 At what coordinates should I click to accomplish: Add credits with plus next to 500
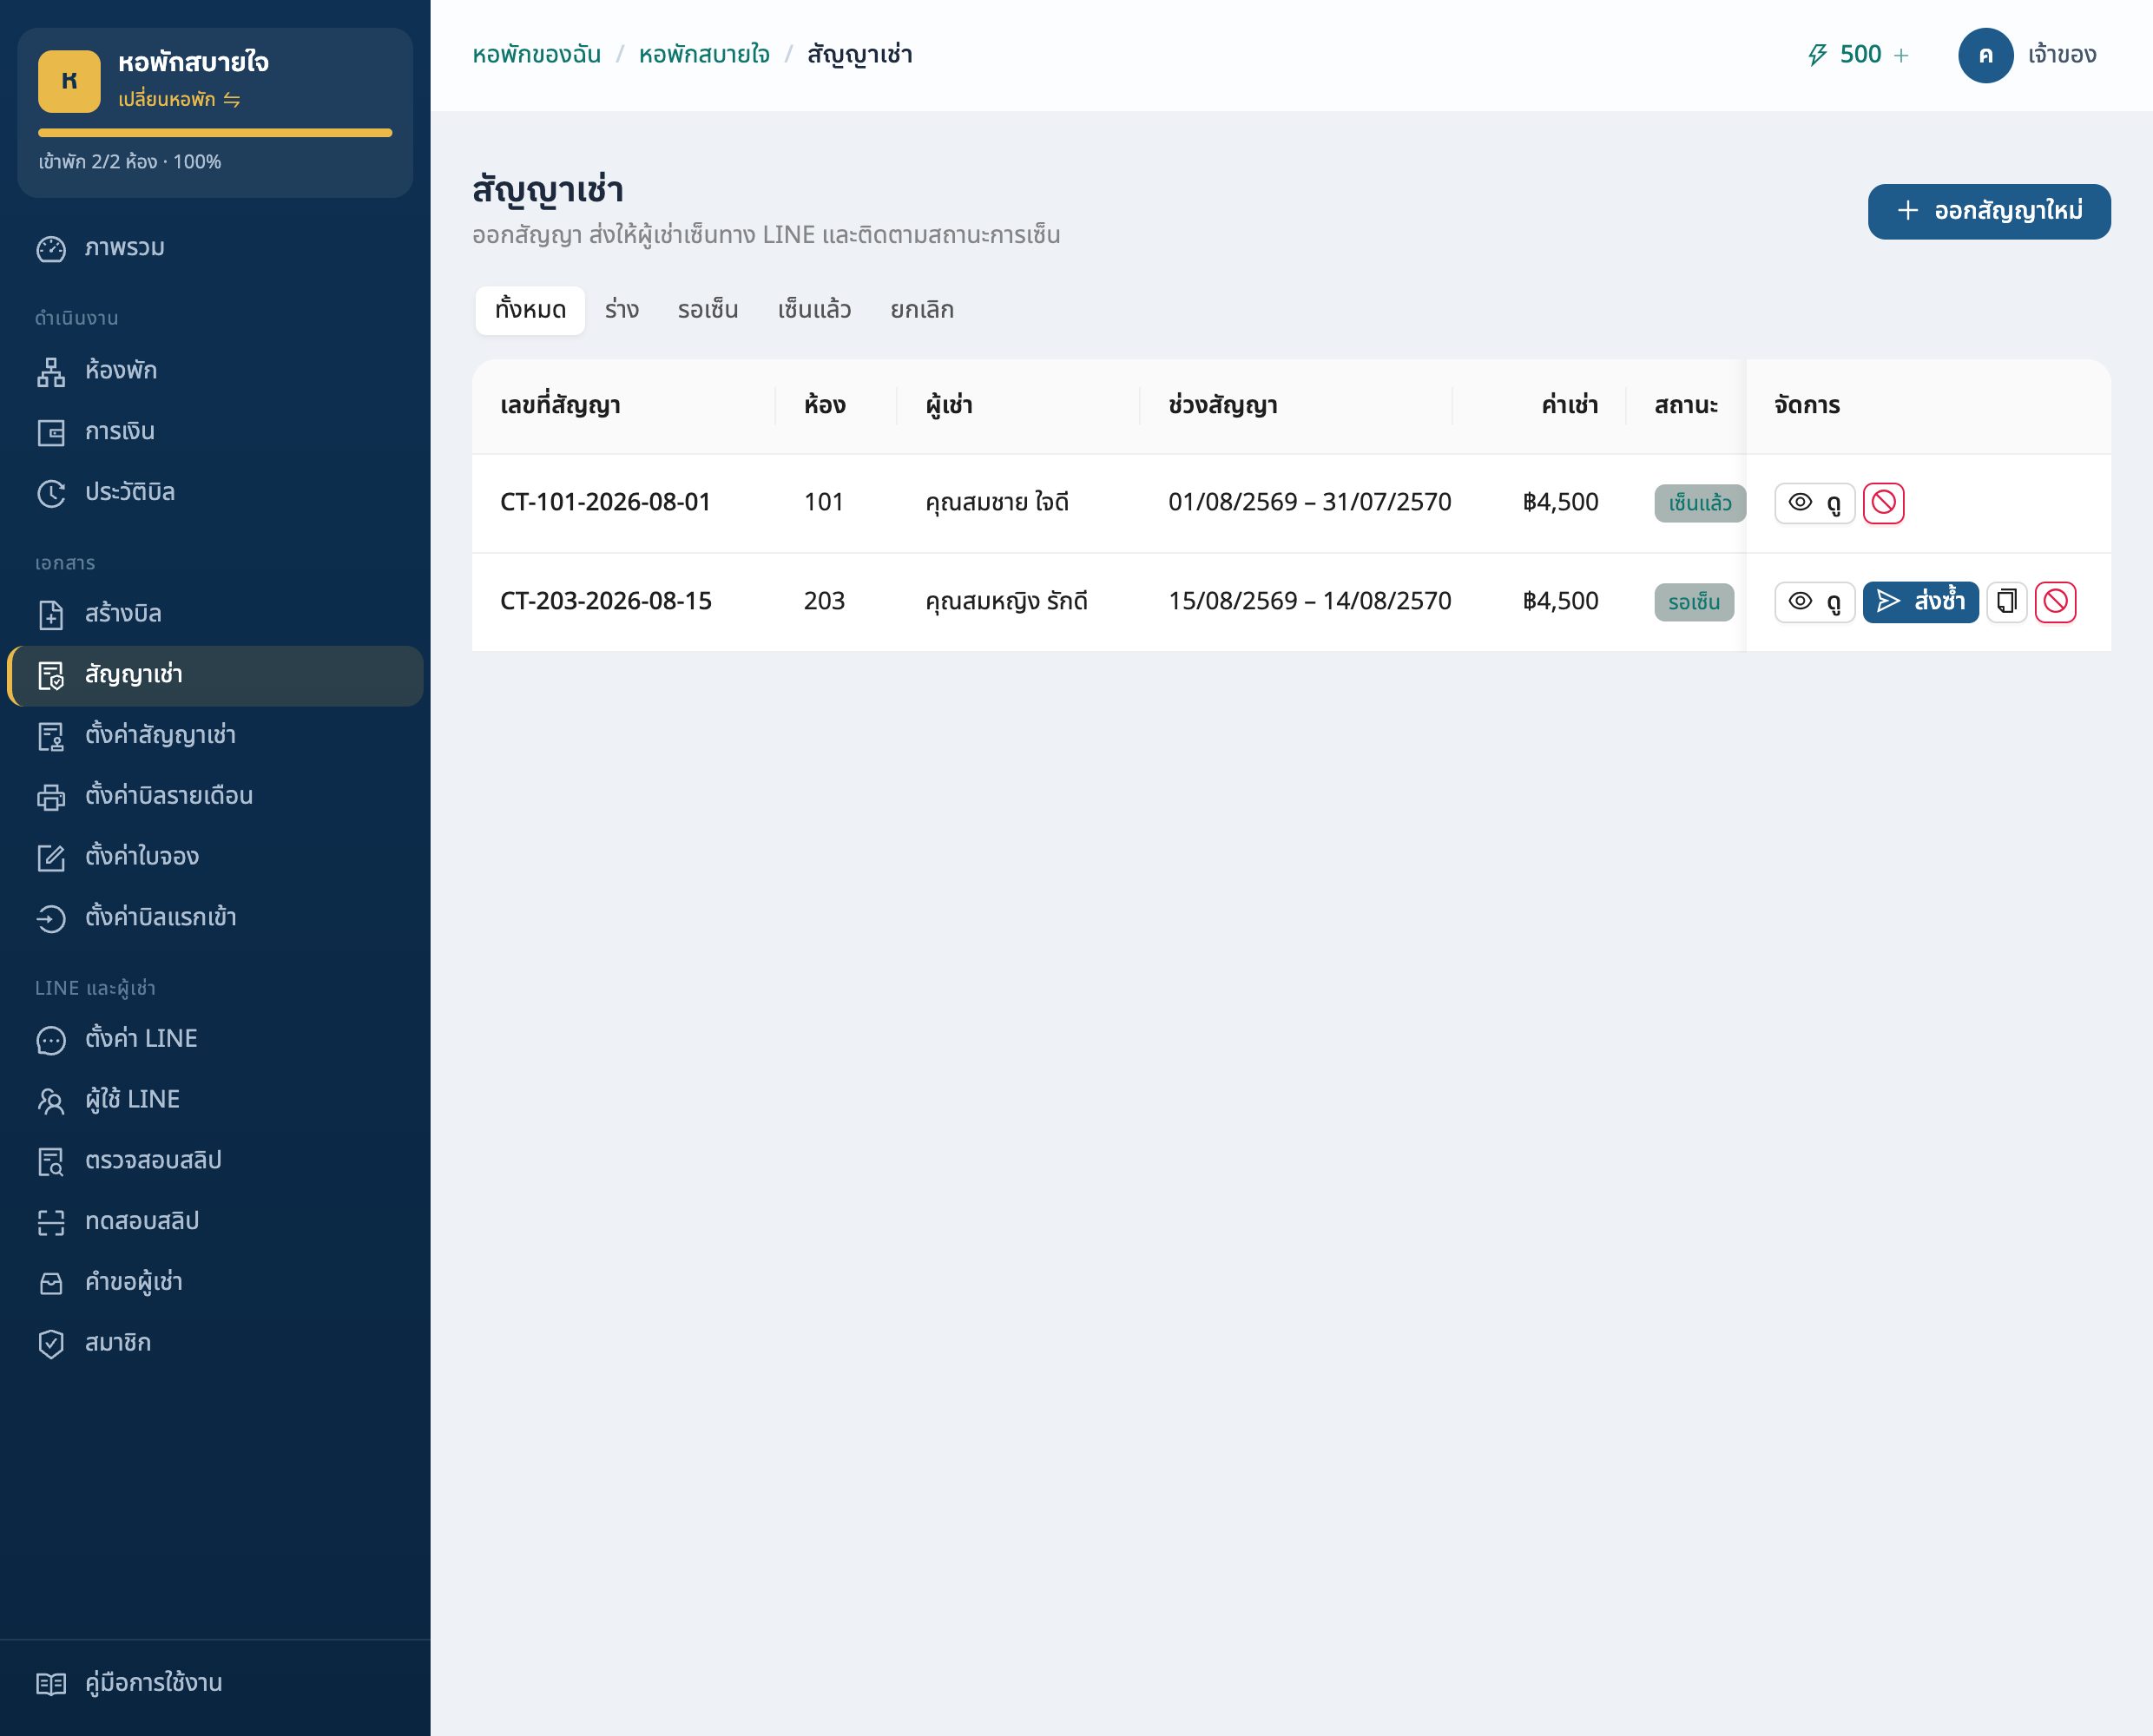click(1901, 55)
